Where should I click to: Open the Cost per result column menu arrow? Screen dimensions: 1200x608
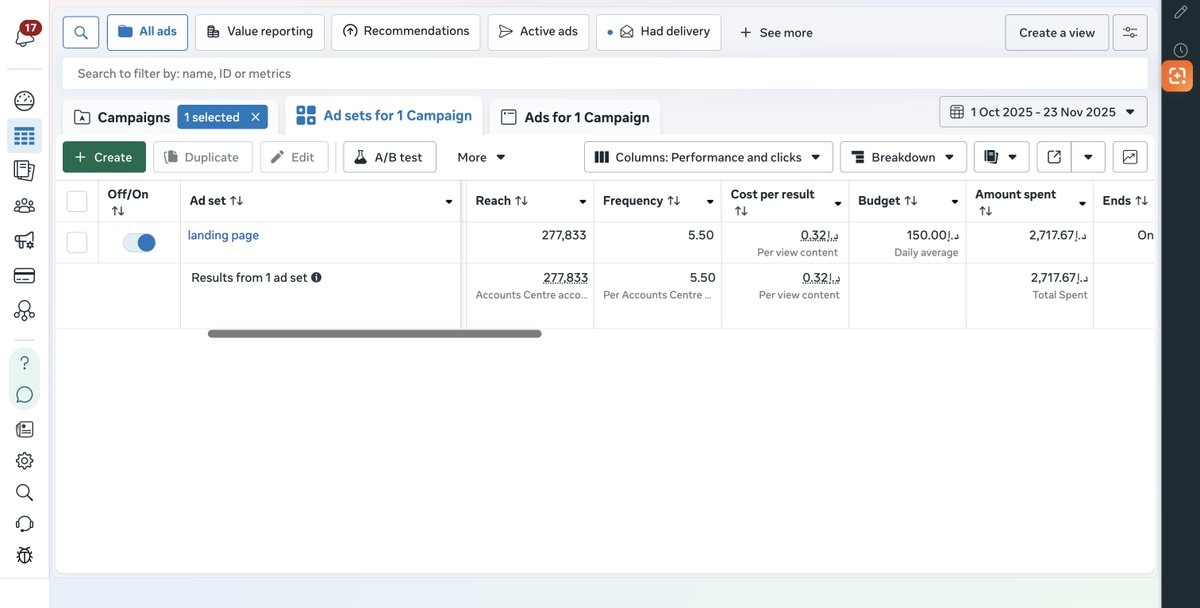(x=837, y=203)
